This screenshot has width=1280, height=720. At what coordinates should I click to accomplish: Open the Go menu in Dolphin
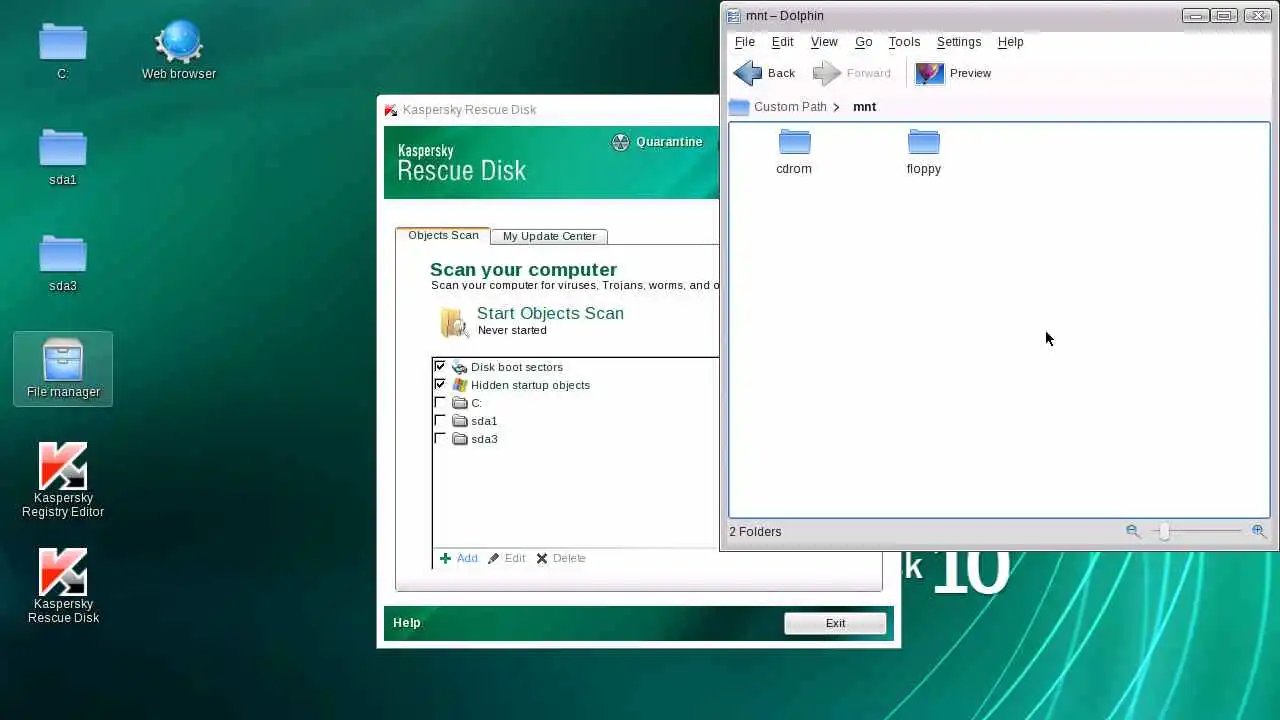864,42
